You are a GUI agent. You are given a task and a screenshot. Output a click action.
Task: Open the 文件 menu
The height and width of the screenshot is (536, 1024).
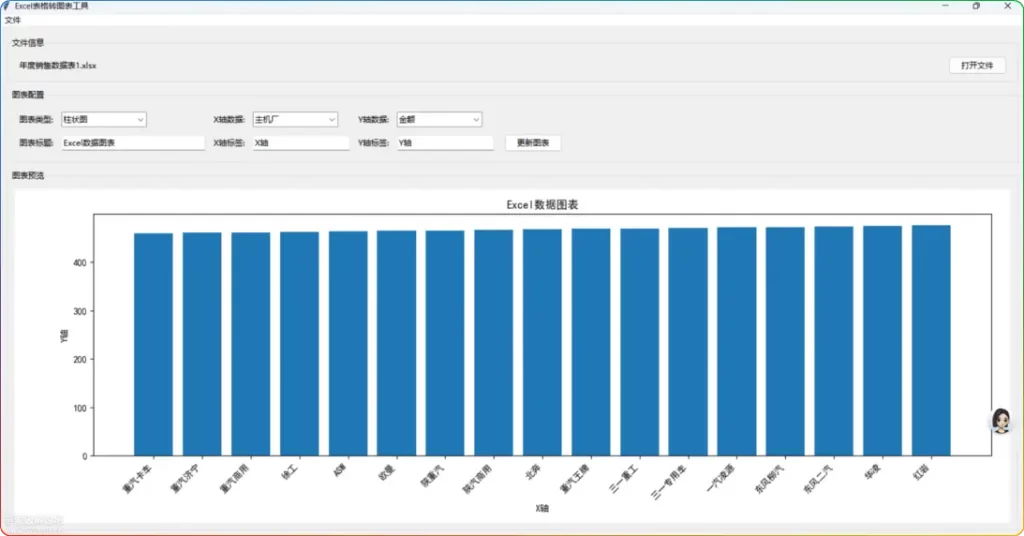12,20
